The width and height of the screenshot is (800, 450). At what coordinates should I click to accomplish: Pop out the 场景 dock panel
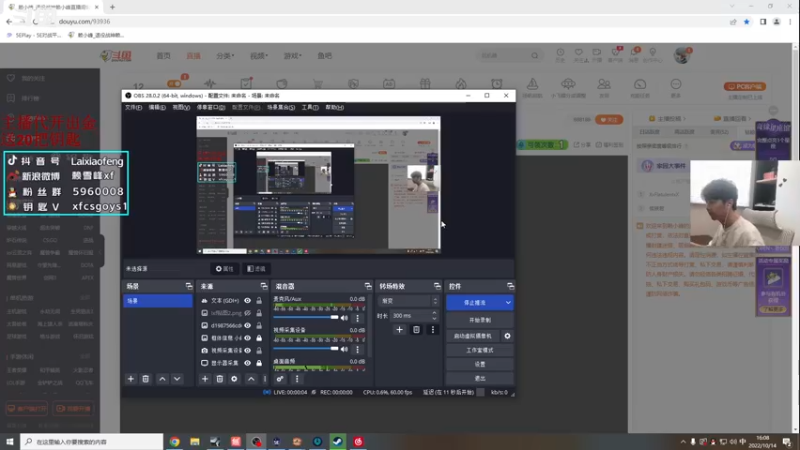[189, 286]
